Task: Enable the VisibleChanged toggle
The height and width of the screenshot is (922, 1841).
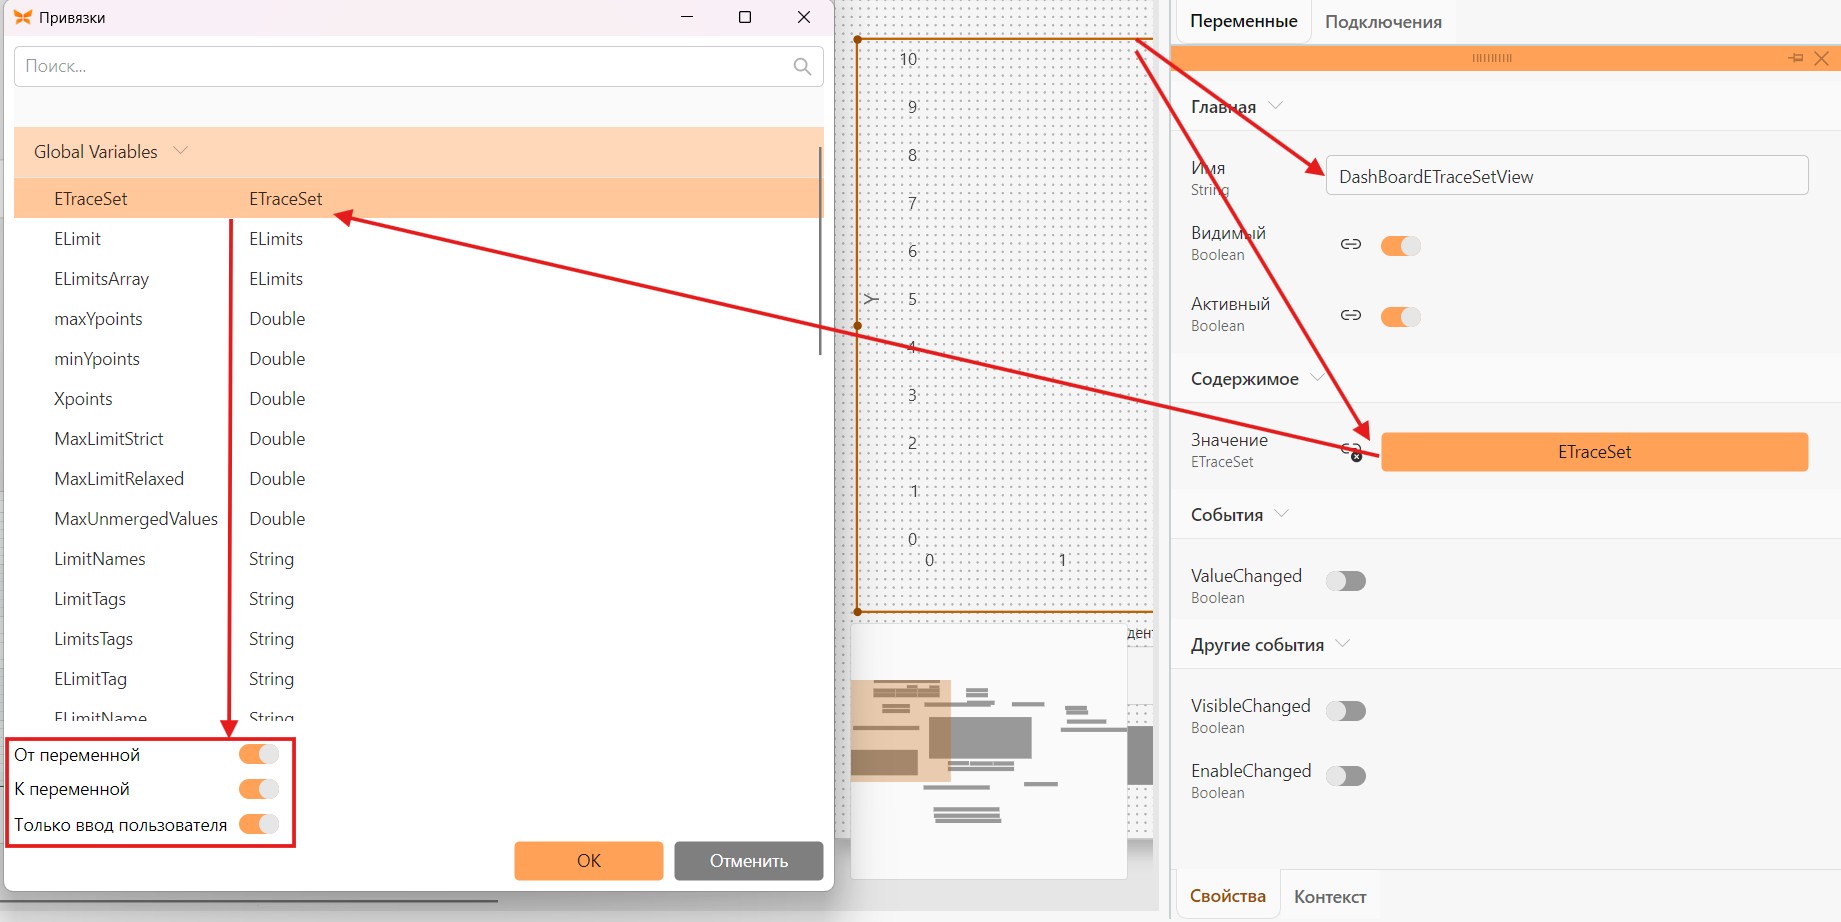Action: click(x=1345, y=711)
